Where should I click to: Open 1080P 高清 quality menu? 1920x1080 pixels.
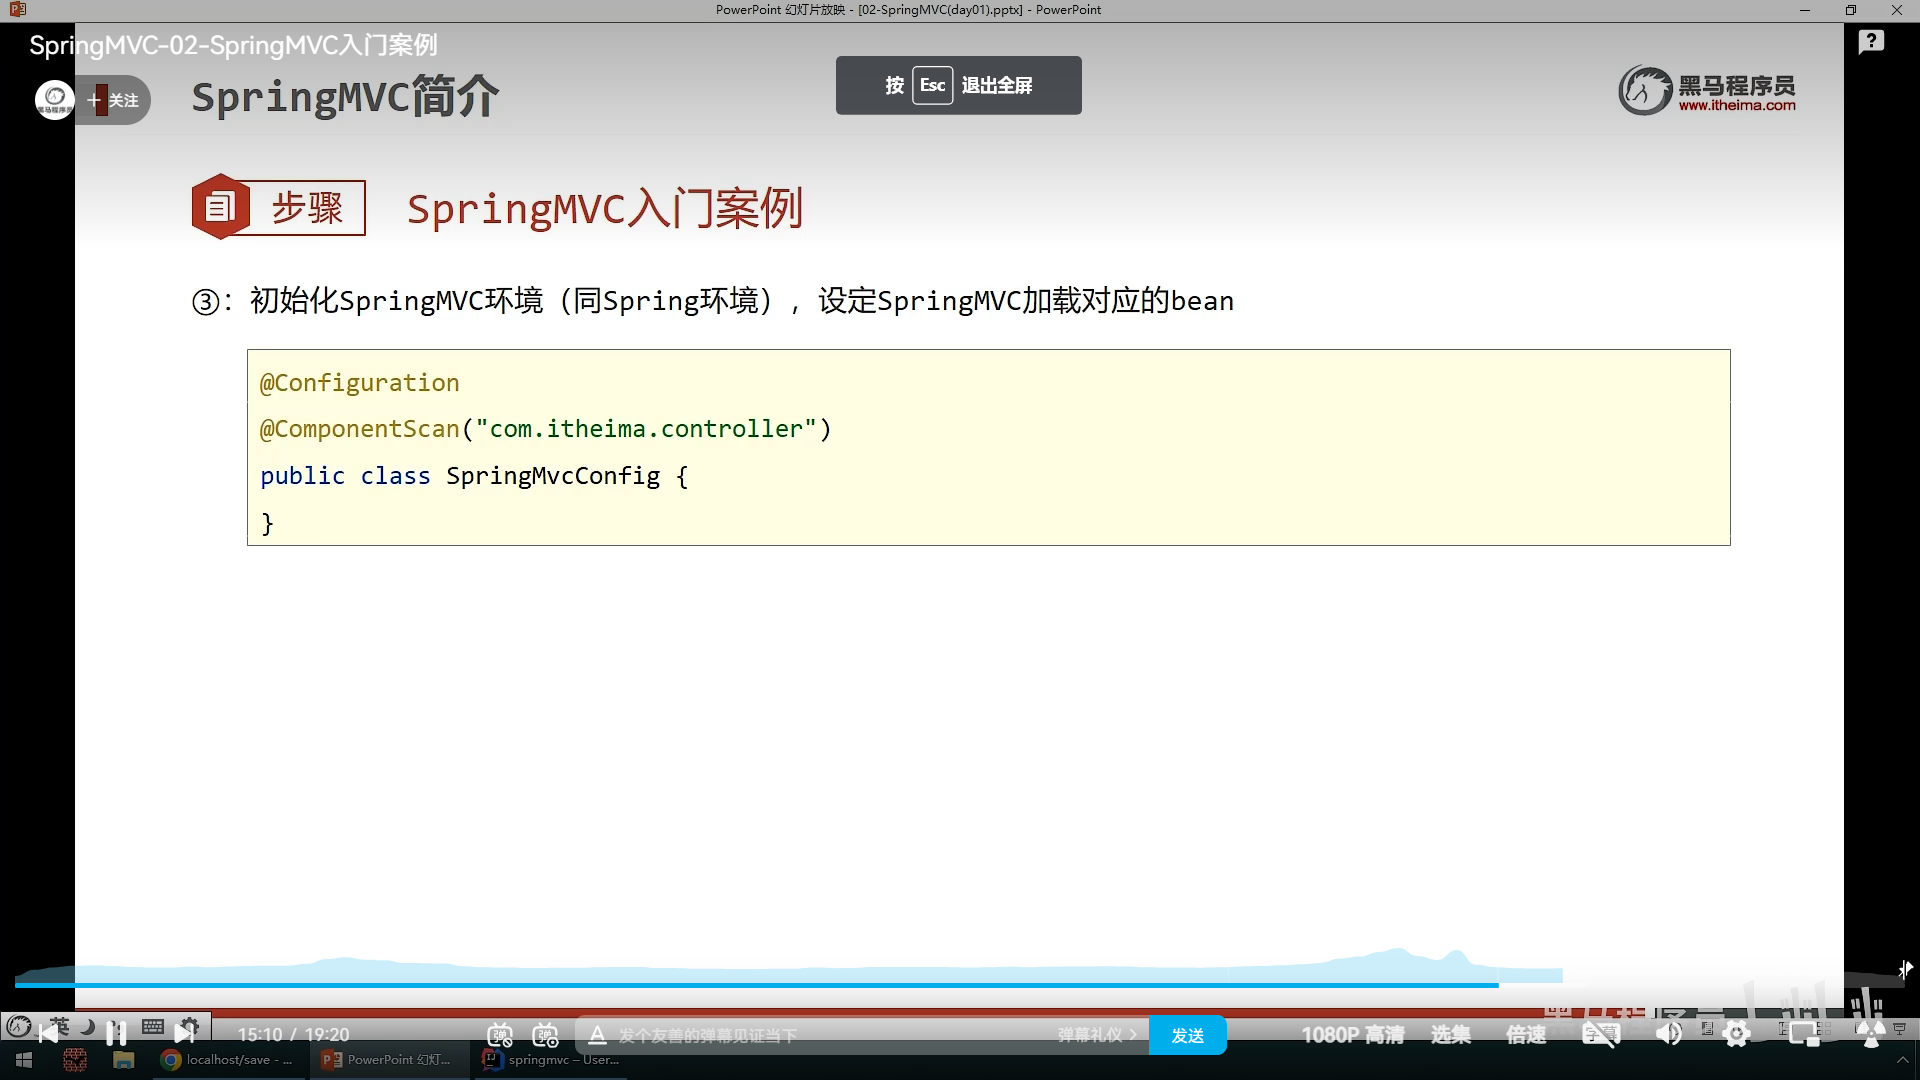pyautogui.click(x=1352, y=1035)
